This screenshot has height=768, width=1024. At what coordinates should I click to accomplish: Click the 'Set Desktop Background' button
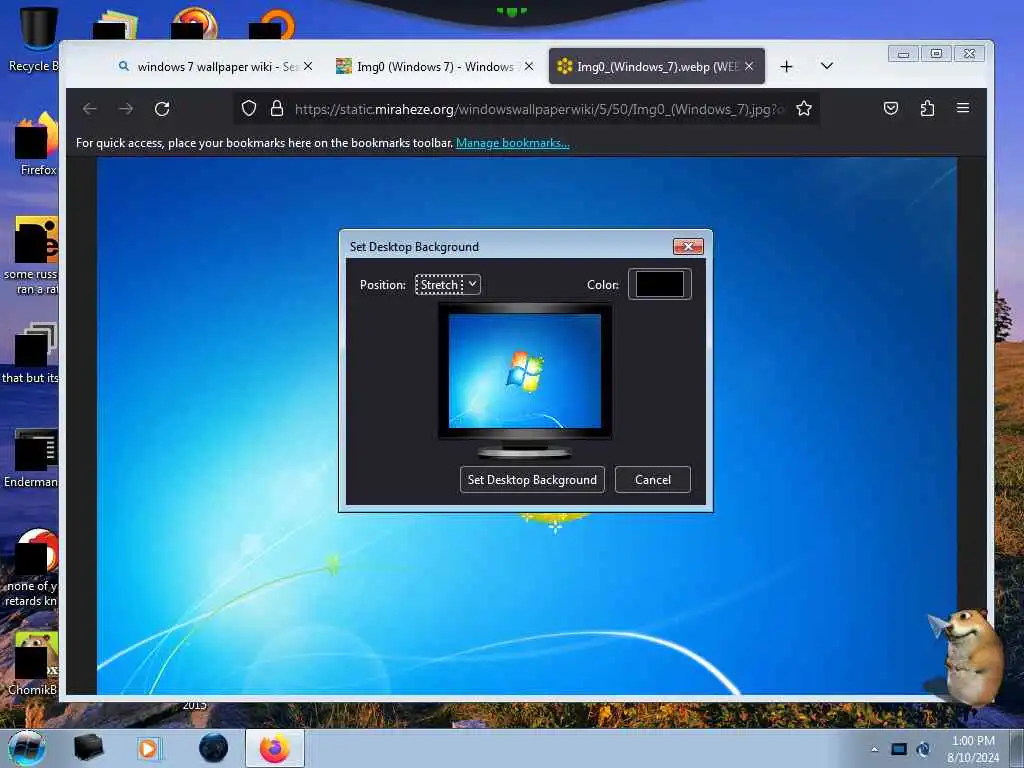coord(532,479)
